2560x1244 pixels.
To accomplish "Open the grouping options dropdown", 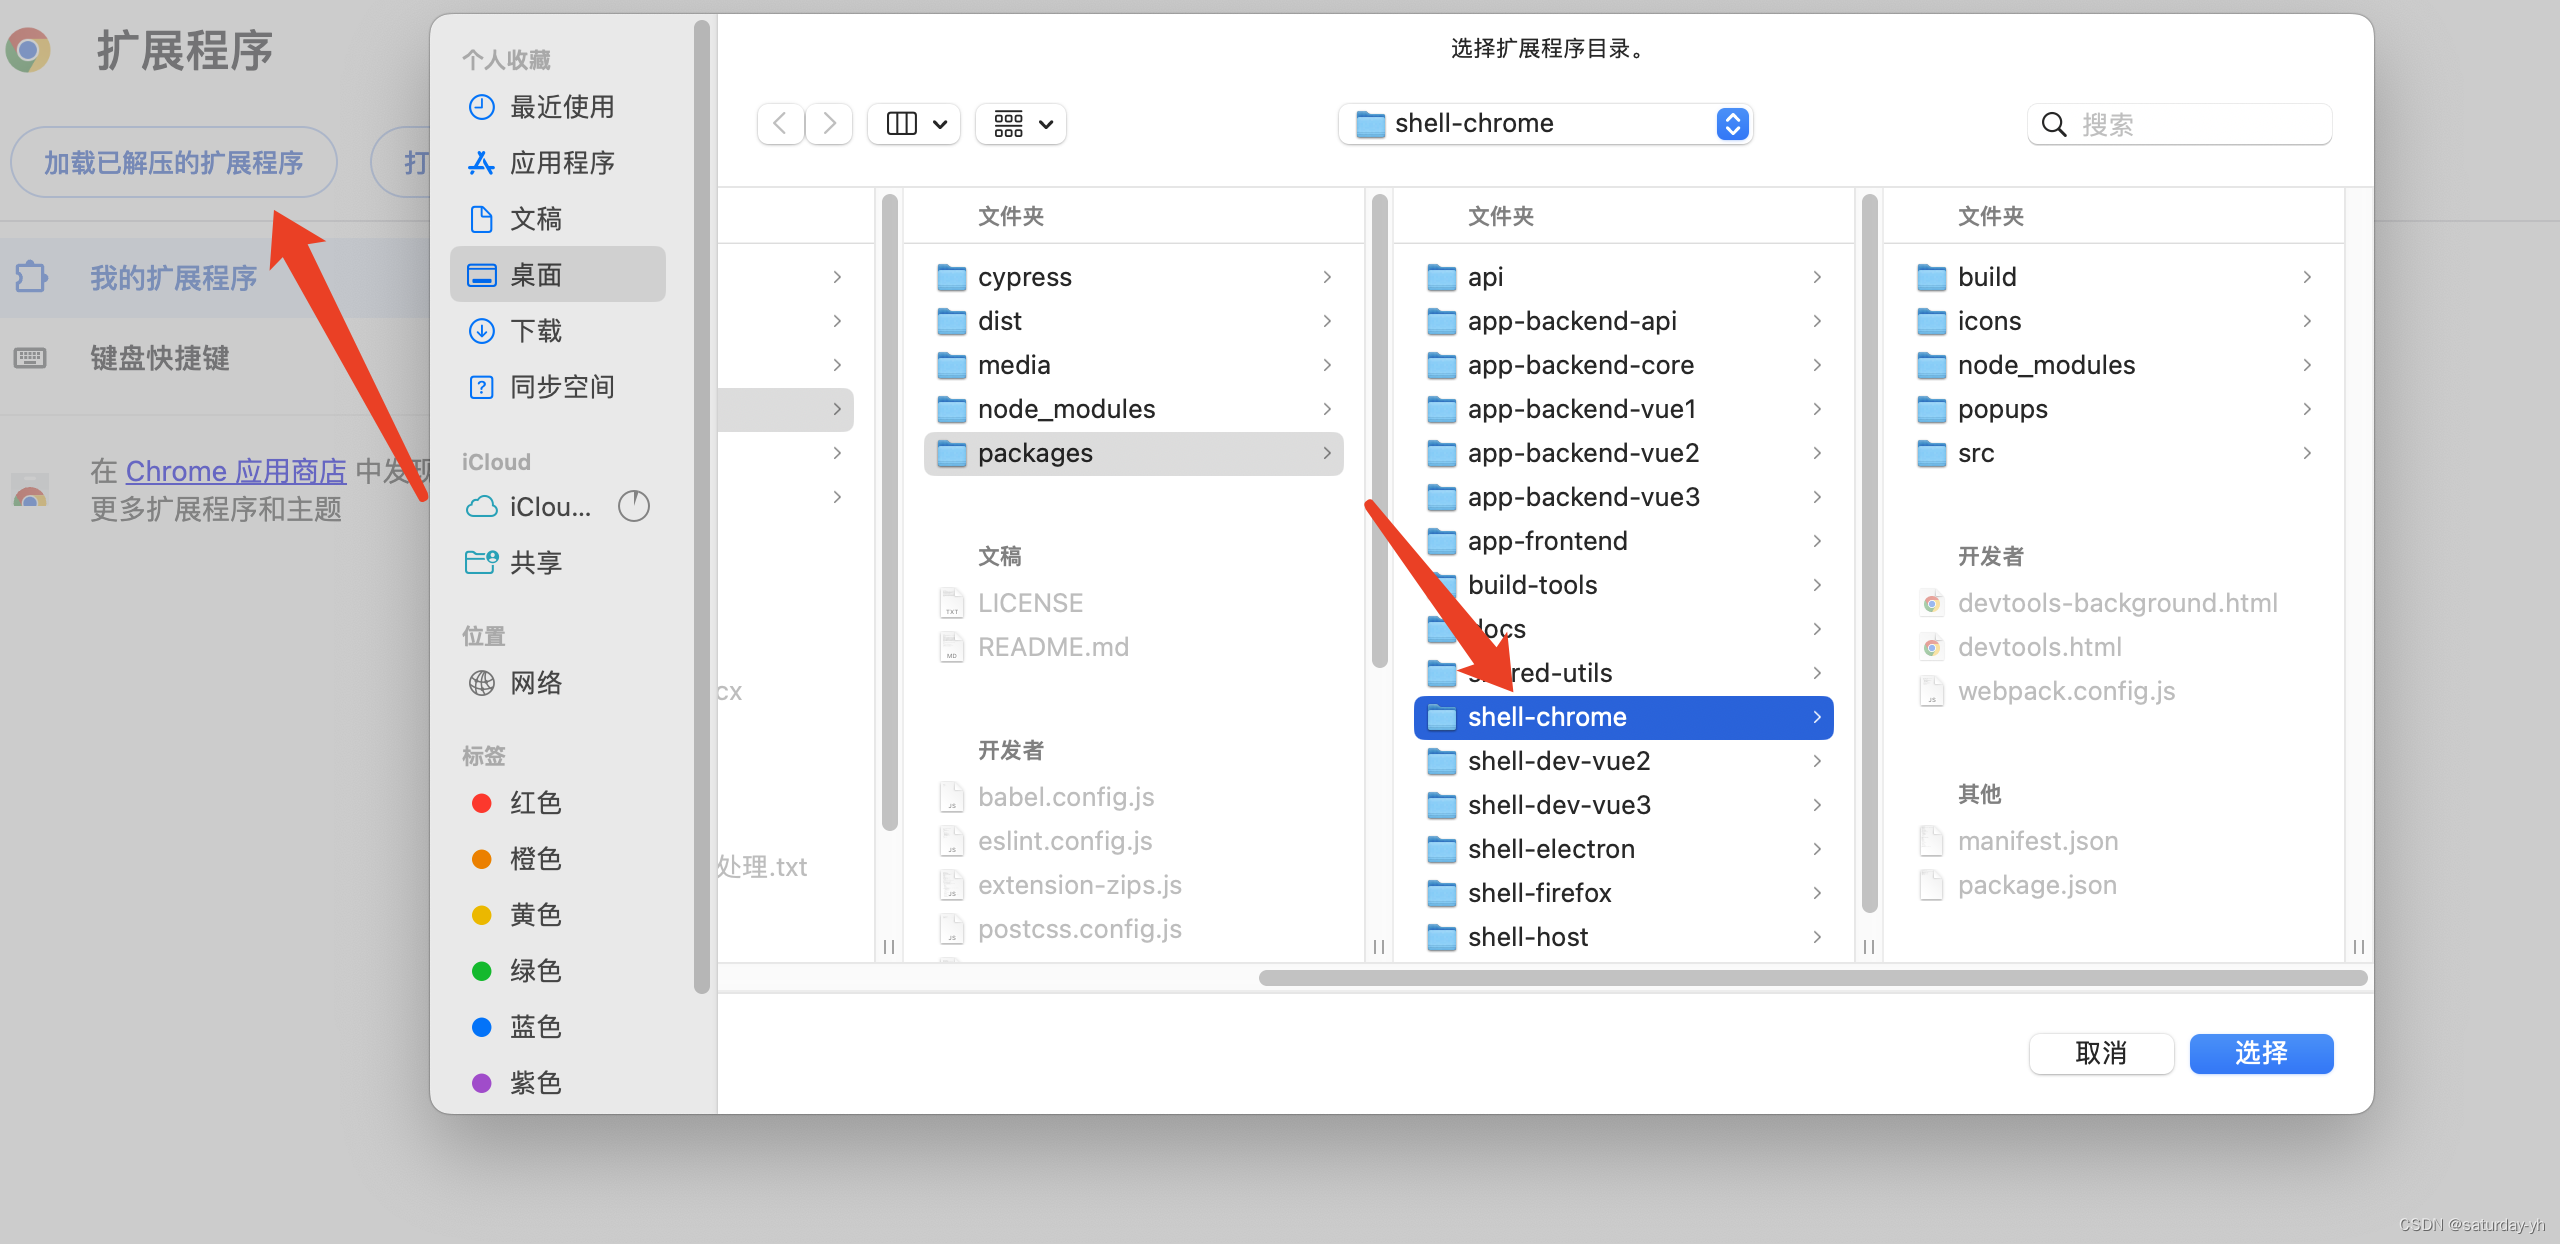I will click(1021, 124).
